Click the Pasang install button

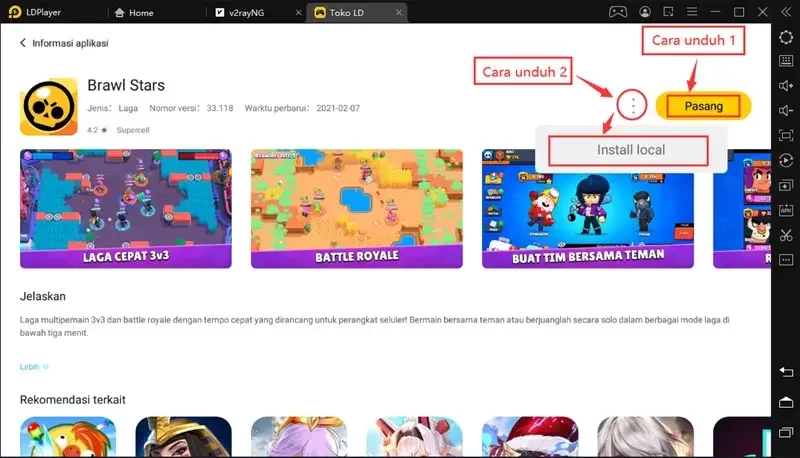point(704,106)
